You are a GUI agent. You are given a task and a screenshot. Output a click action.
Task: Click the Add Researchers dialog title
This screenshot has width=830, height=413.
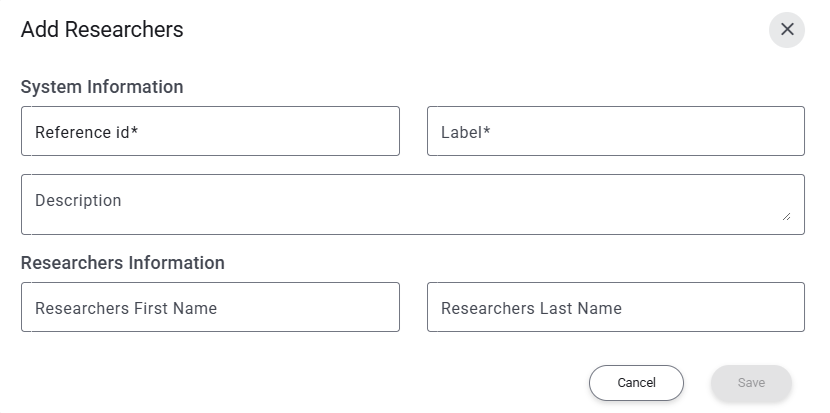tap(102, 30)
